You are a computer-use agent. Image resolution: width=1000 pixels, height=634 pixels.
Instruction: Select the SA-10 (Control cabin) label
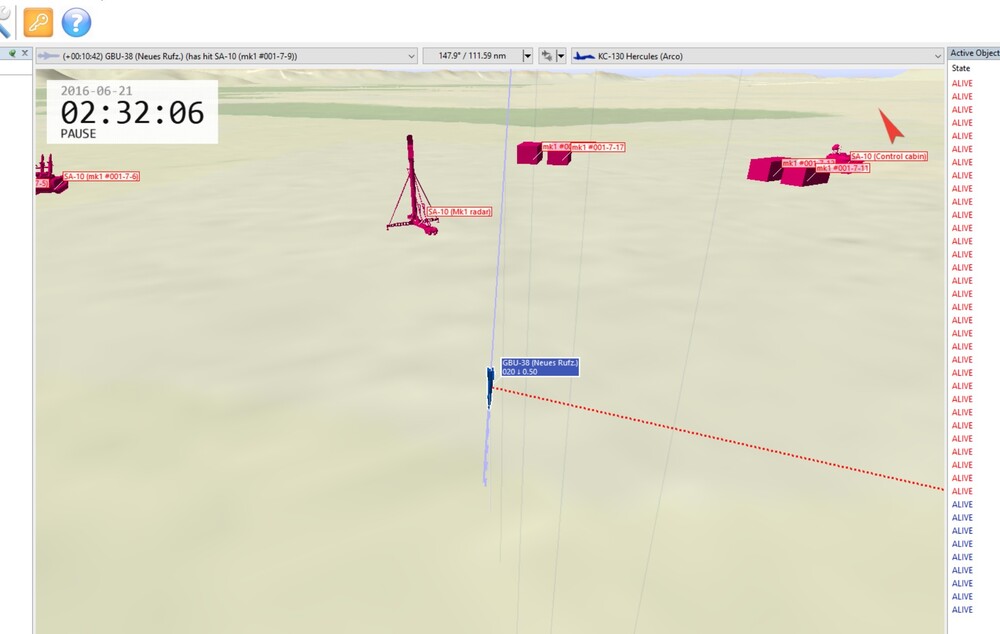(x=889, y=156)
